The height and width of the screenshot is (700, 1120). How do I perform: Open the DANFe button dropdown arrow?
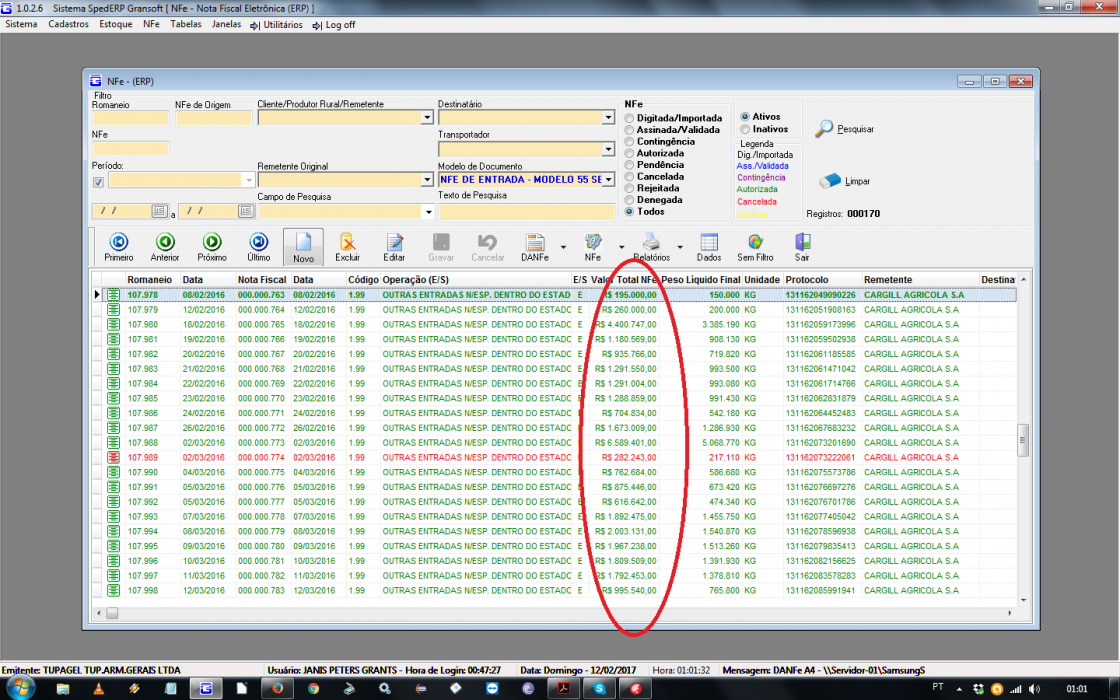(x=563, y=247)
